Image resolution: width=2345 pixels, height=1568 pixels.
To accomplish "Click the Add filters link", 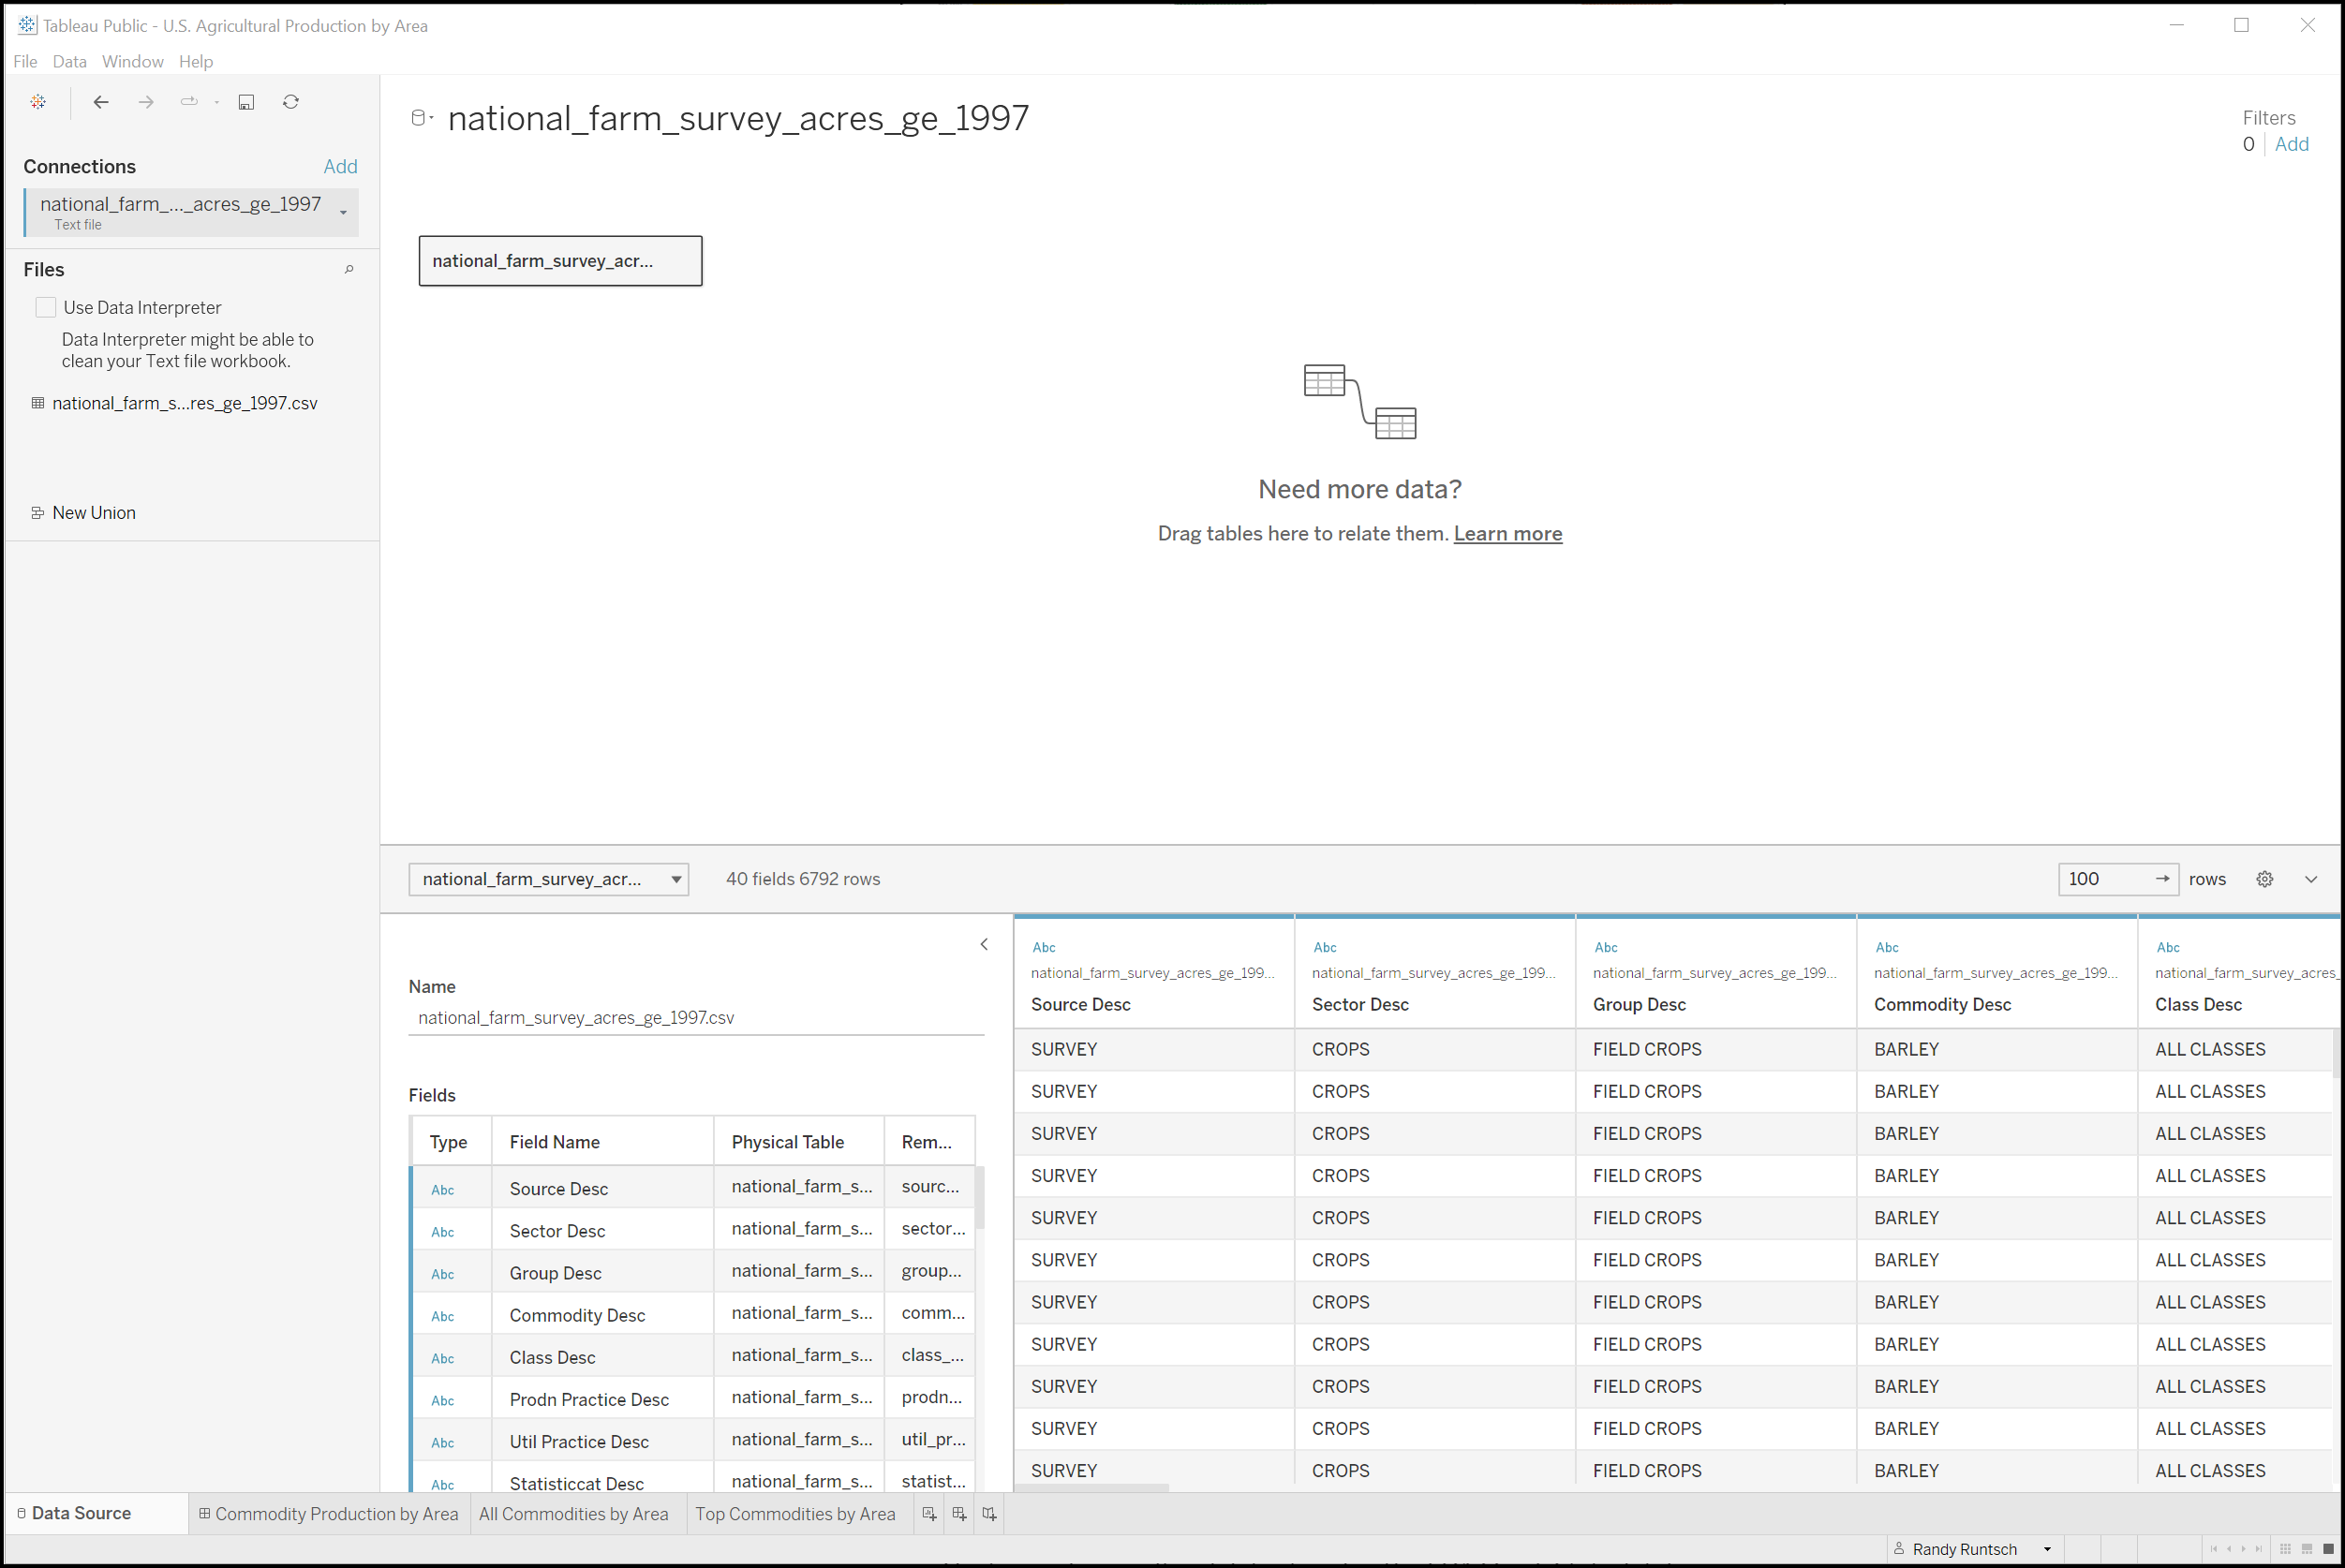I will click(2291, 144).
